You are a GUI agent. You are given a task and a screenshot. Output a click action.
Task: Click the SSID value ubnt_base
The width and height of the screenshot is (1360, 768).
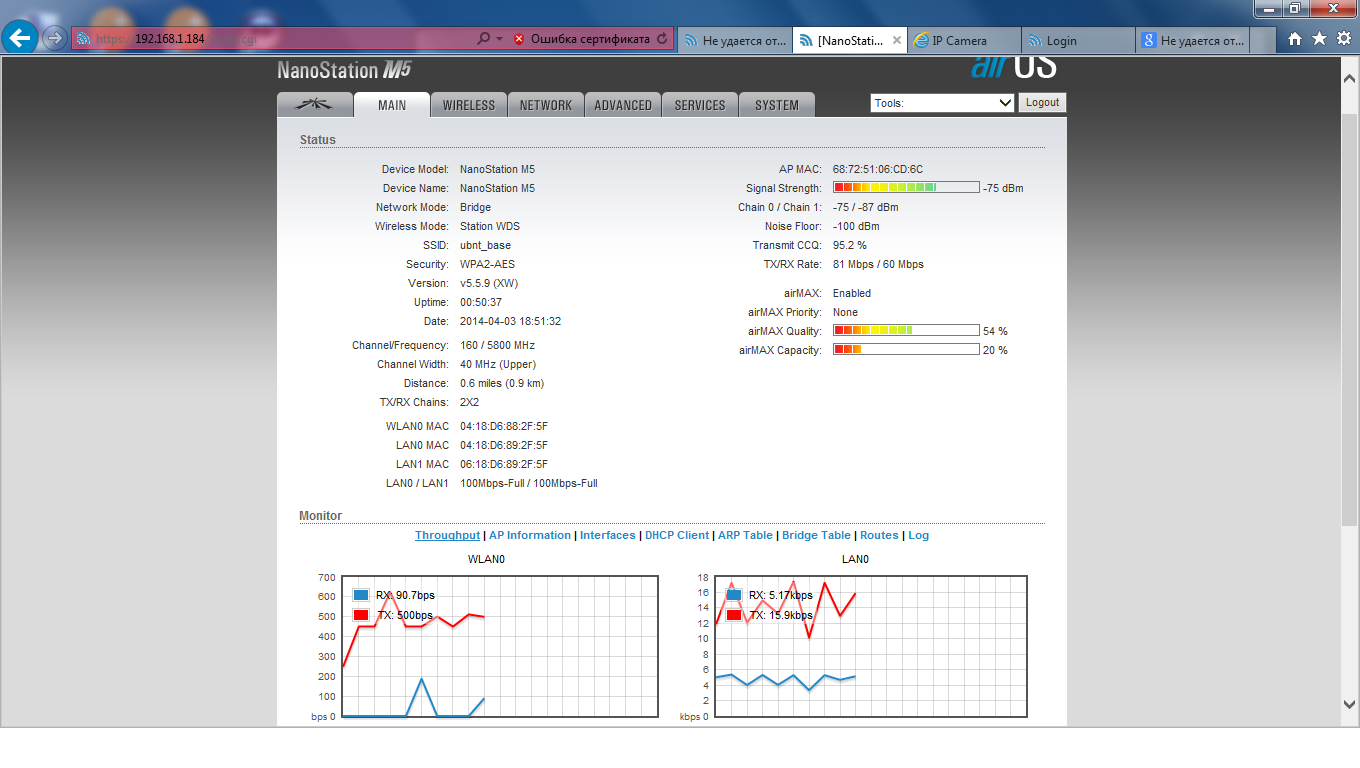(485, 245)
